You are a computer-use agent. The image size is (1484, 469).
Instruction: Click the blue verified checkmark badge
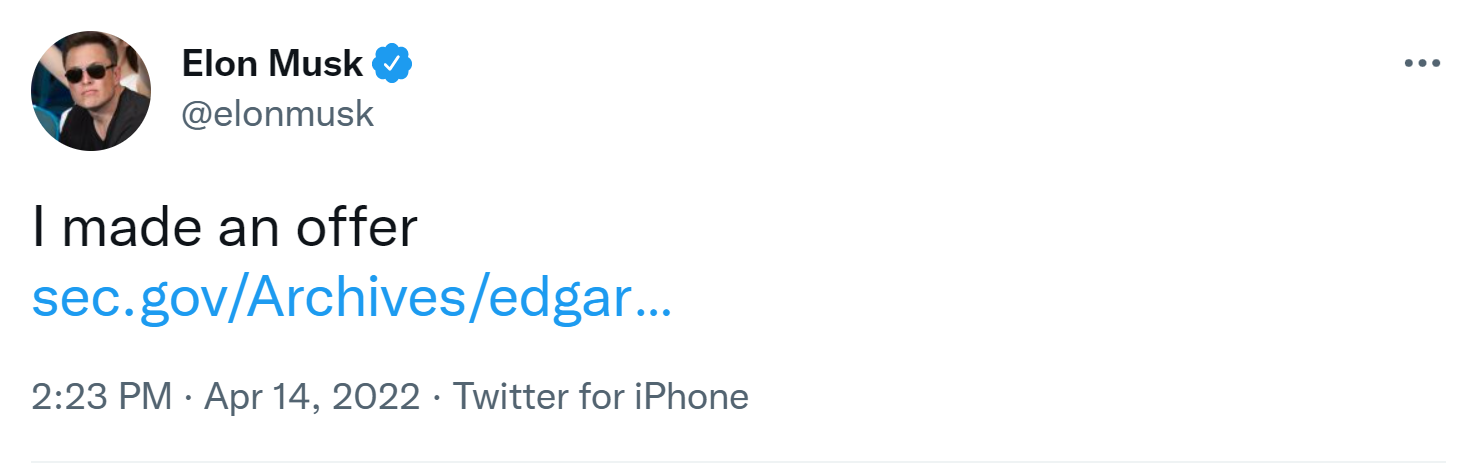tap(392, 64)
